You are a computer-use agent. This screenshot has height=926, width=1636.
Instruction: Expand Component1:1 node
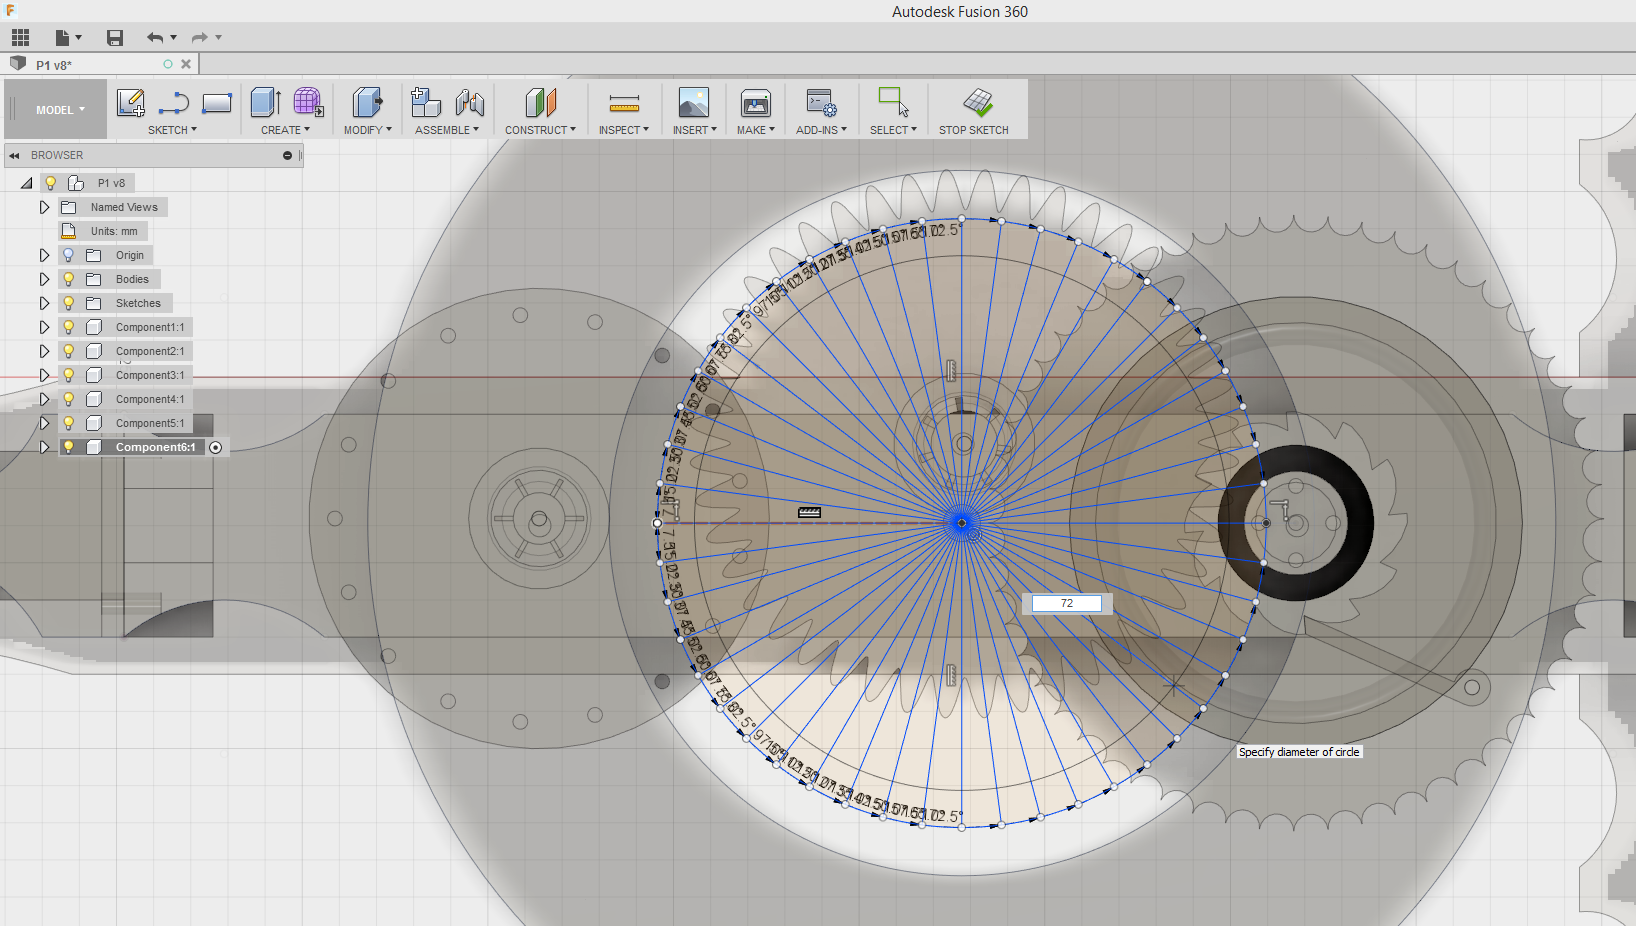tap(44, 327)
